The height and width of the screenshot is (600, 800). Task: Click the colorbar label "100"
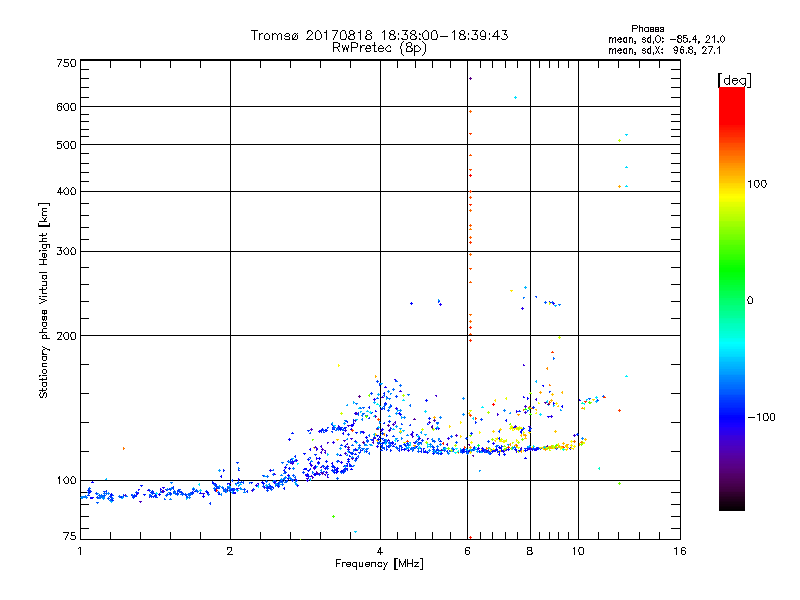coord(757,184)
